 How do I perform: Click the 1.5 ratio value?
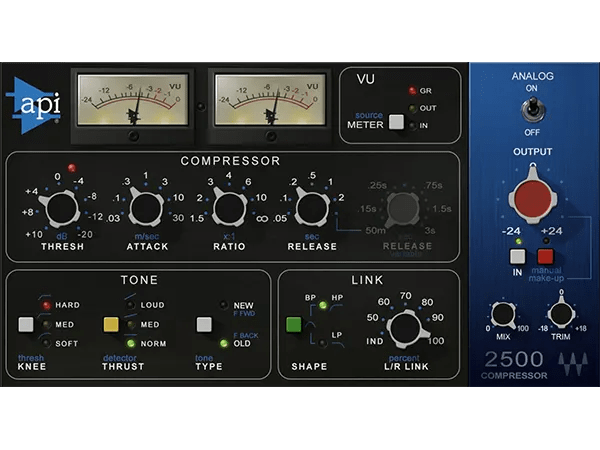197,218
